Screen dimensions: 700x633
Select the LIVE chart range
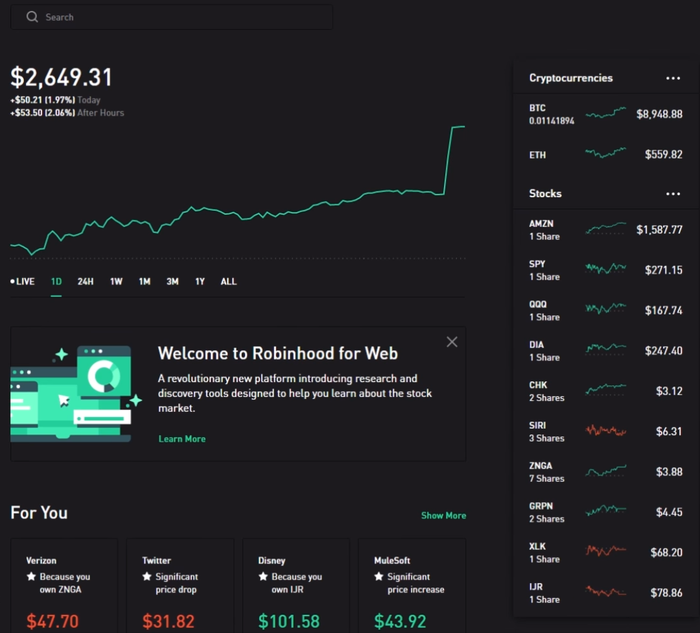pyautogui.click(x=23, y=282)
